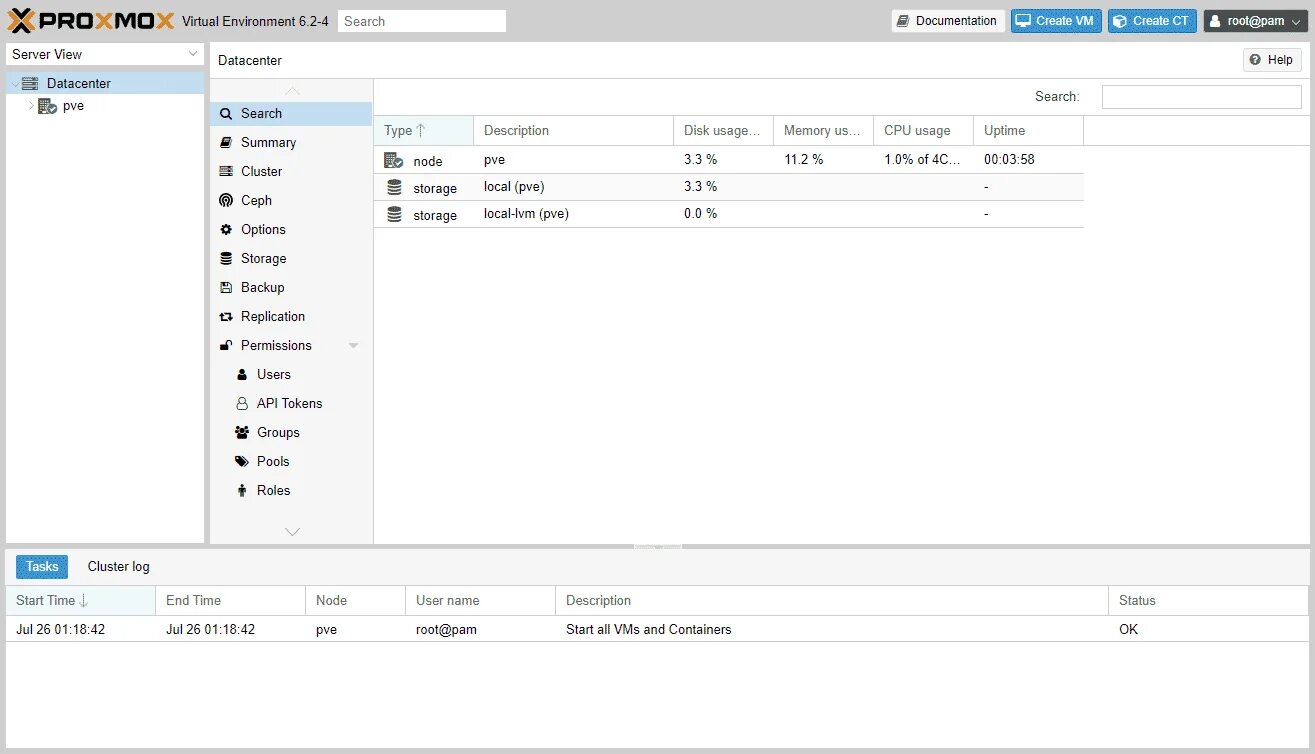Click the Create CT button
The image size is (1315, 754).
click(1152, 21)
